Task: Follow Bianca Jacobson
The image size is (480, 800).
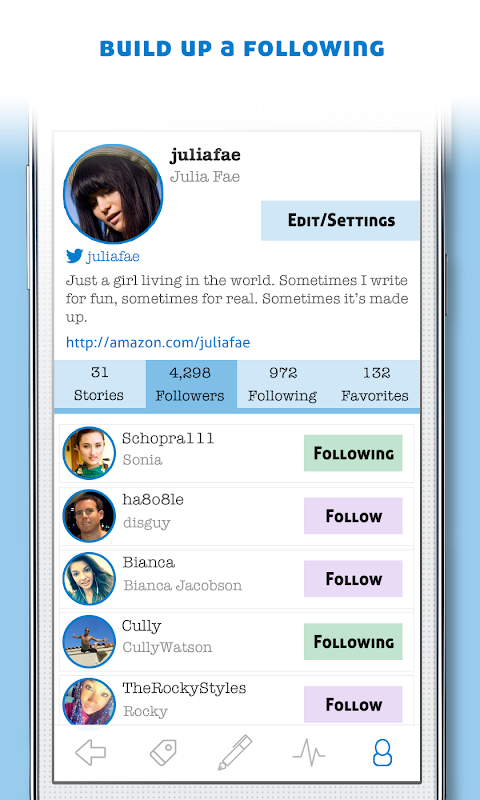Action: point(353,579)
